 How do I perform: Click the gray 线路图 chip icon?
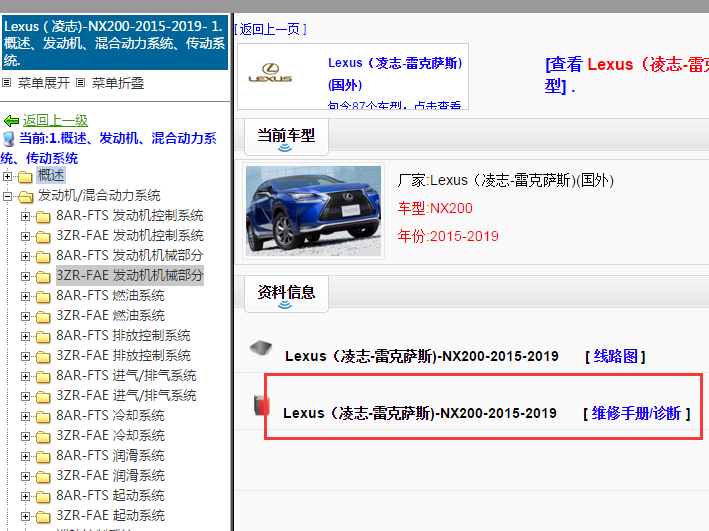261,348
